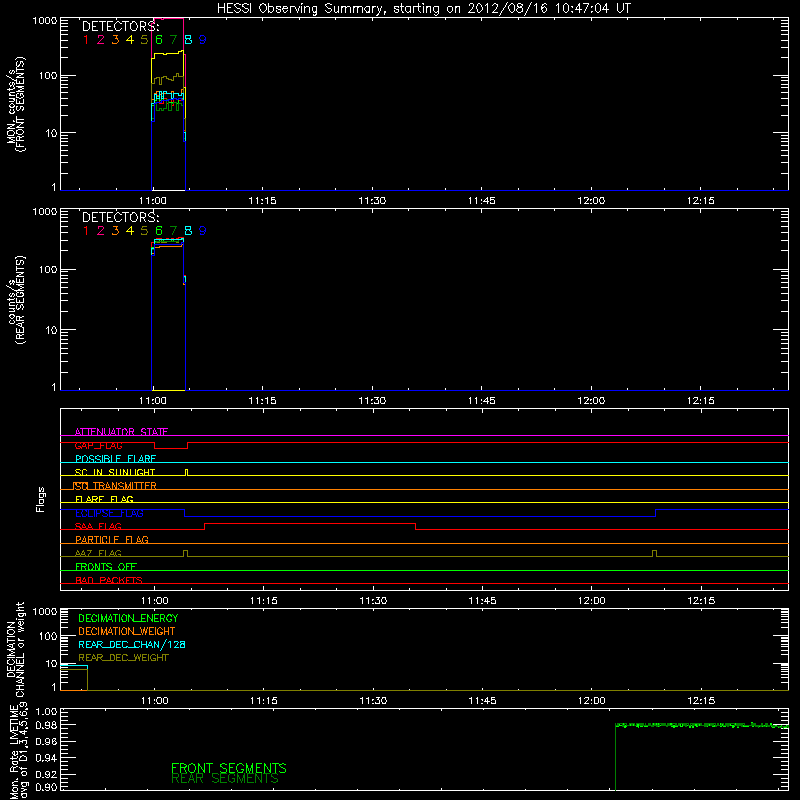Click '11:45' tick under the Flags plot
800x800 pixels.
(x=483, y=601)
